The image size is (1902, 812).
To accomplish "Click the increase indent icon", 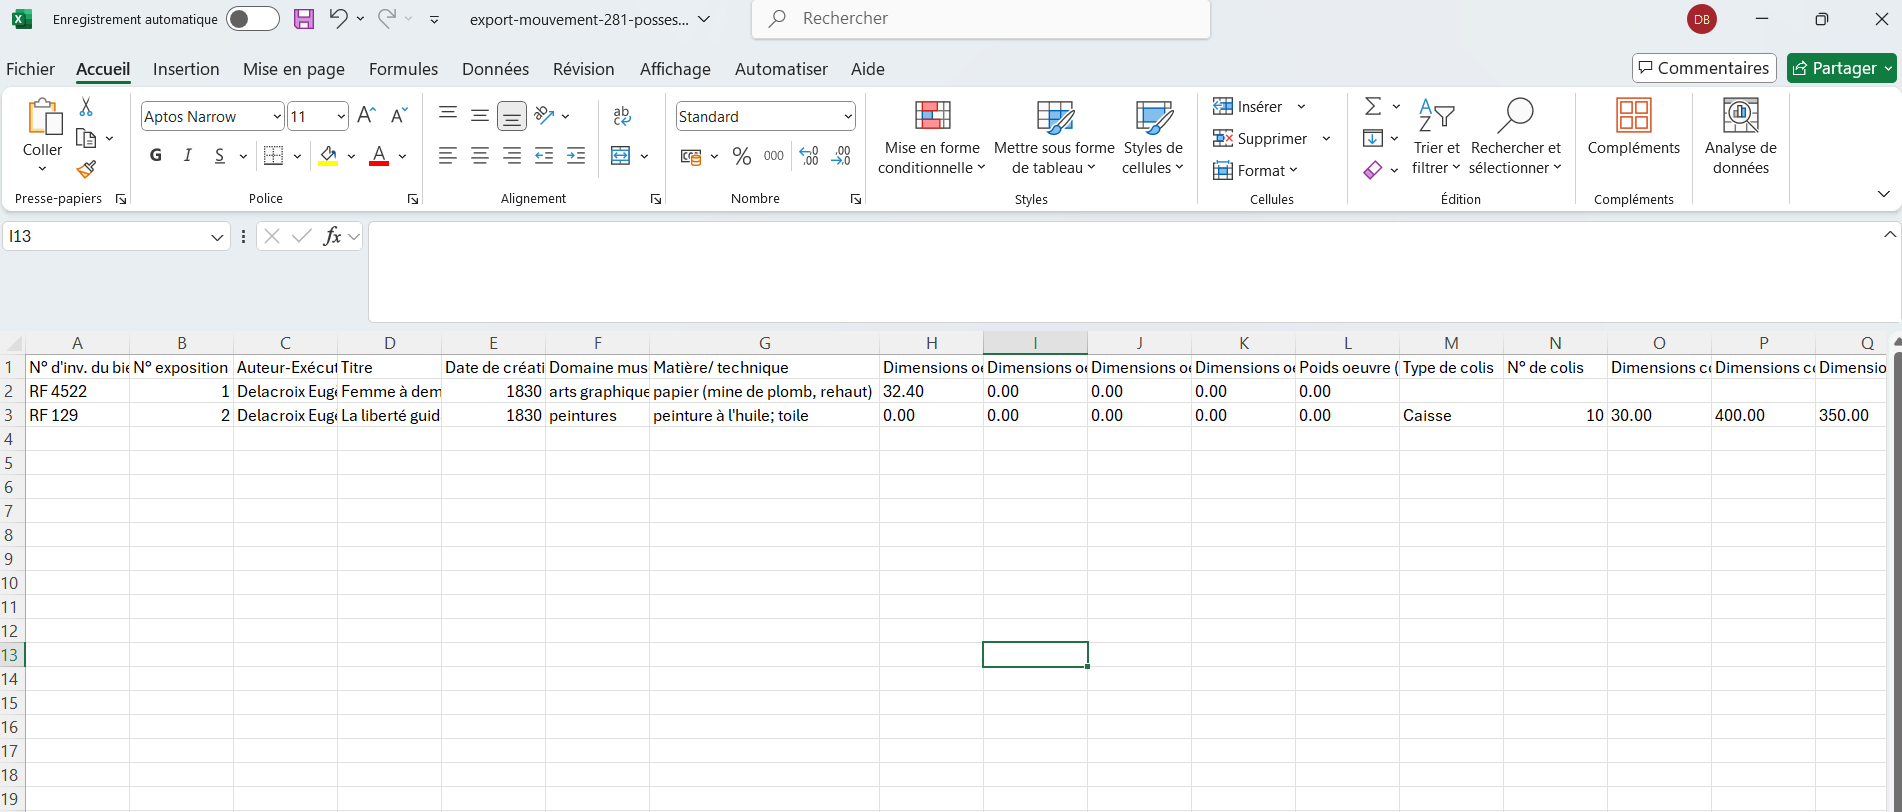I will (576, 155).
